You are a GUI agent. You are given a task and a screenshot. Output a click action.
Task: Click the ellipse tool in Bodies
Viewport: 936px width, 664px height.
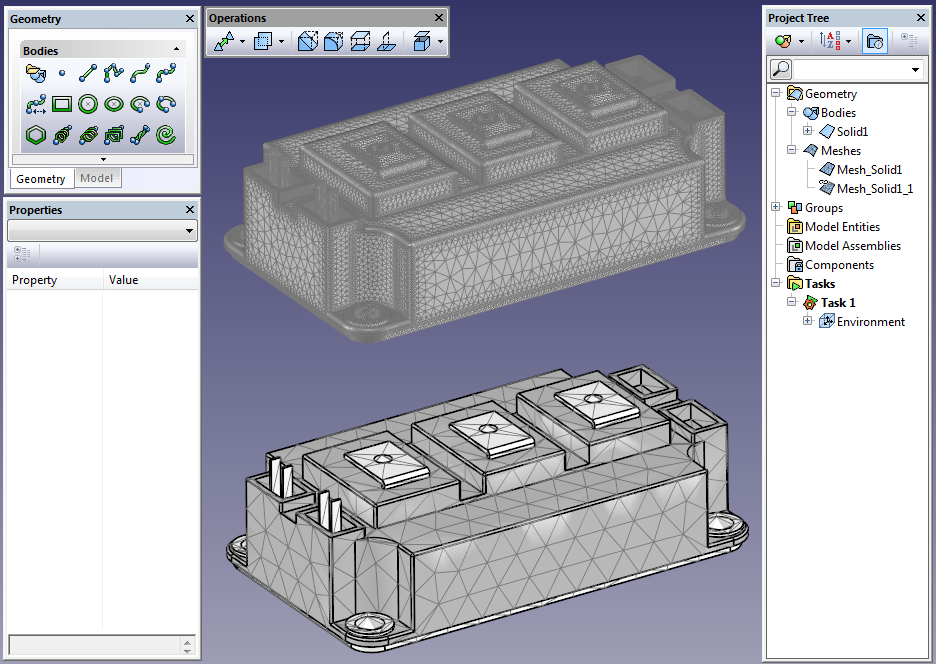point(114,103)
